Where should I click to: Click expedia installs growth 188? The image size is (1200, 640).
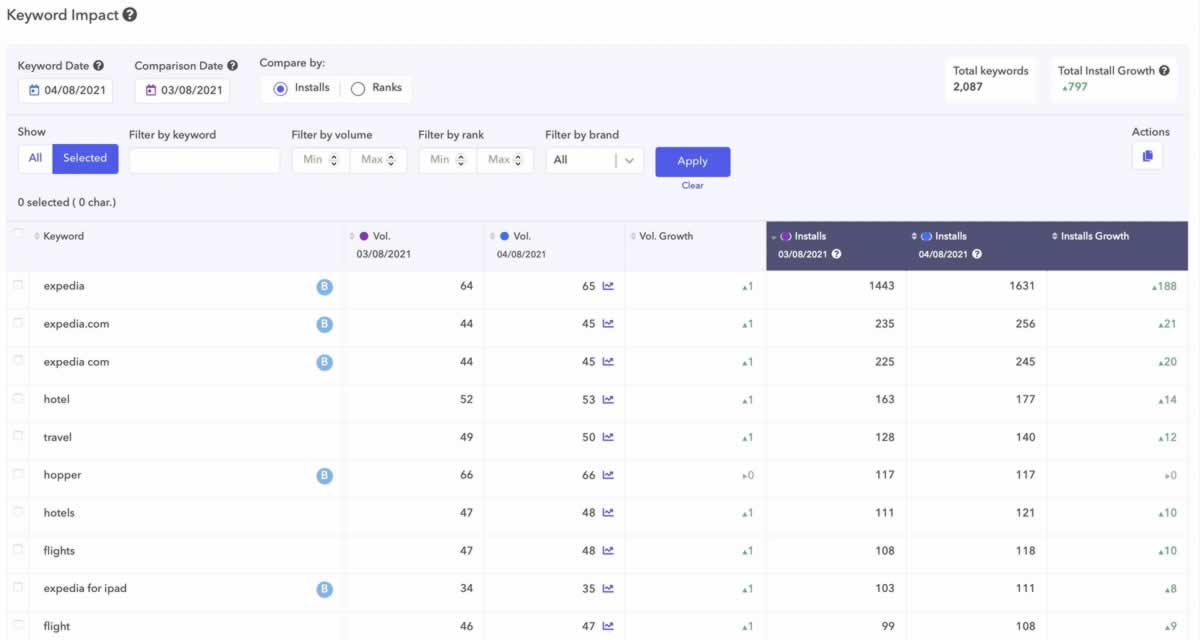1165,286
